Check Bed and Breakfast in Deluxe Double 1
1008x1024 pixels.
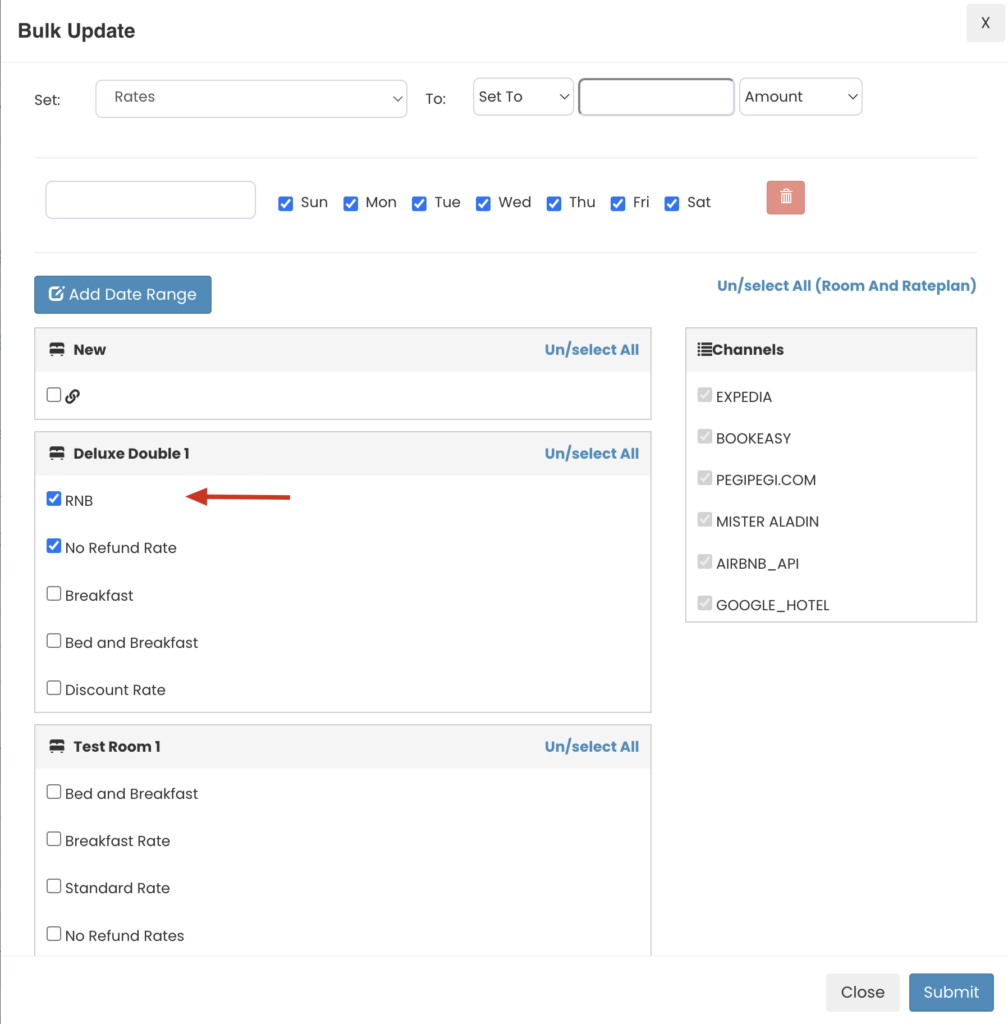click(x=54, y=641)
